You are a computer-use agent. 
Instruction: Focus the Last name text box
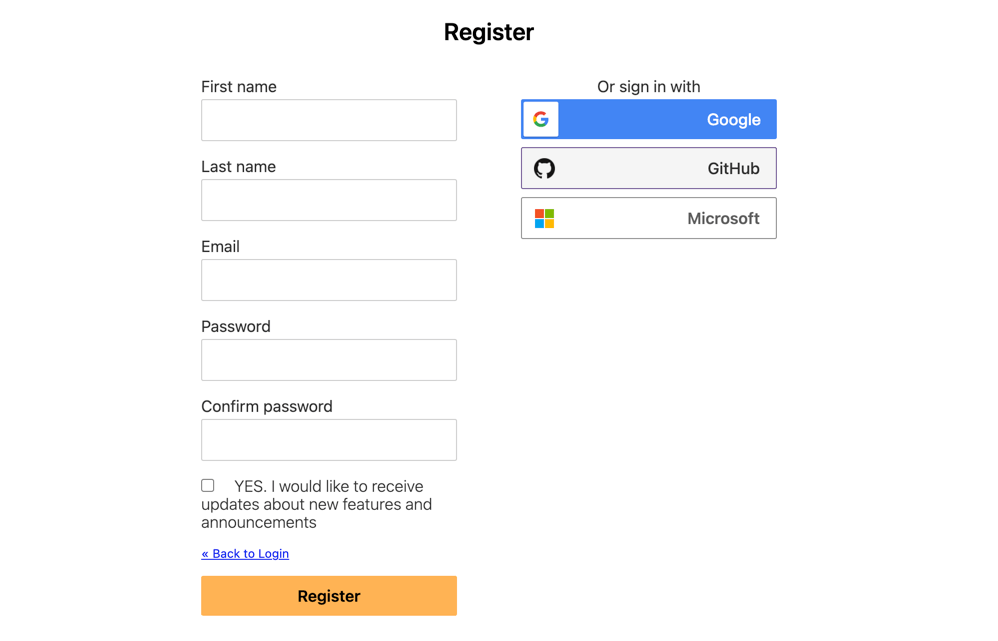point(329,200)
